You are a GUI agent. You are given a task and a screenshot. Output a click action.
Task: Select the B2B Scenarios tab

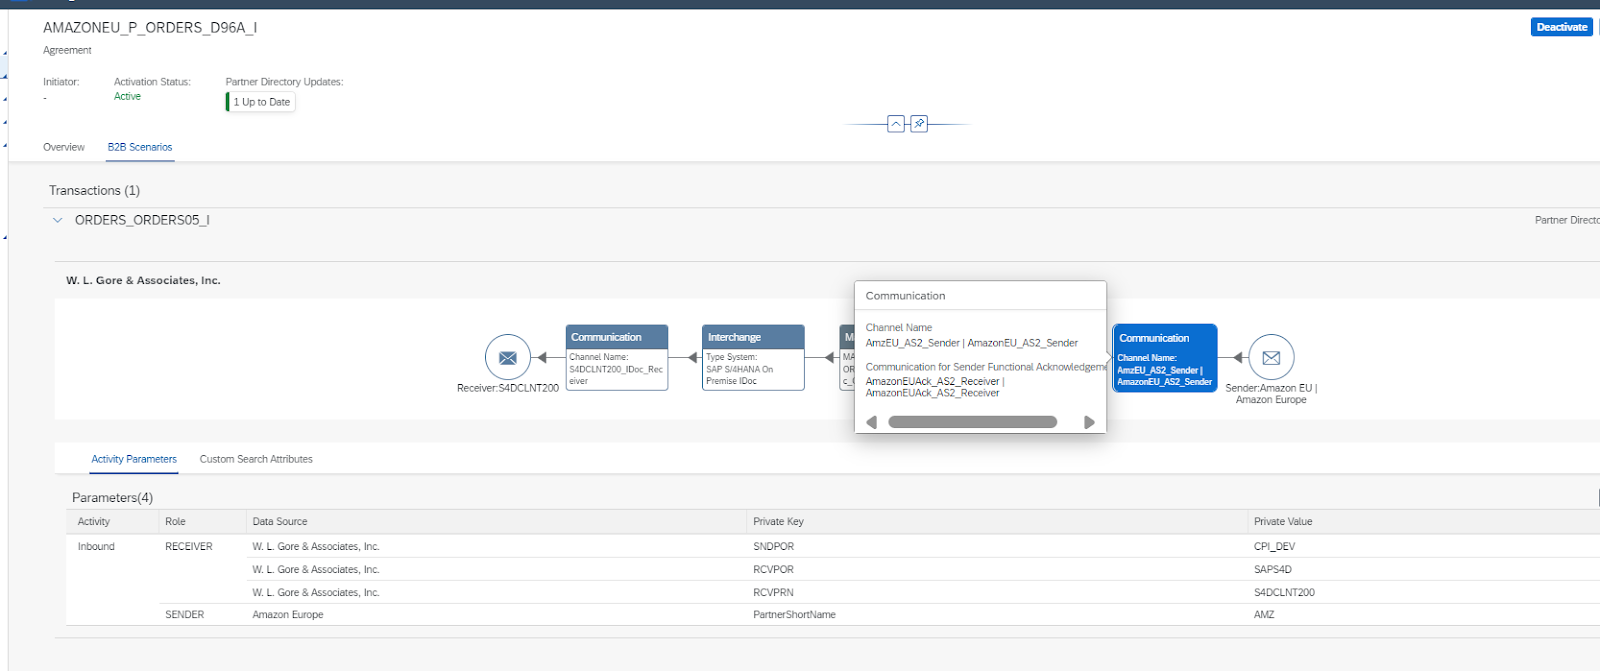(140, 147)
